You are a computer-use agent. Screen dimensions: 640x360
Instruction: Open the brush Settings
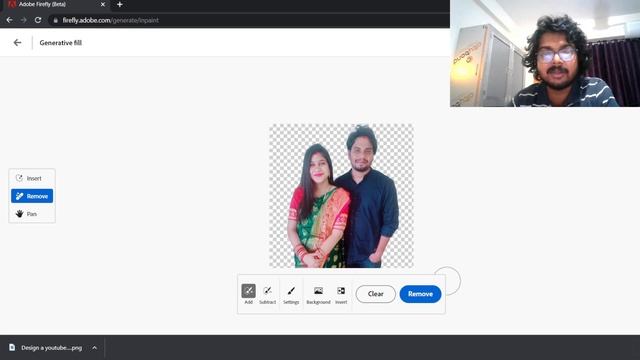(291, 294)
